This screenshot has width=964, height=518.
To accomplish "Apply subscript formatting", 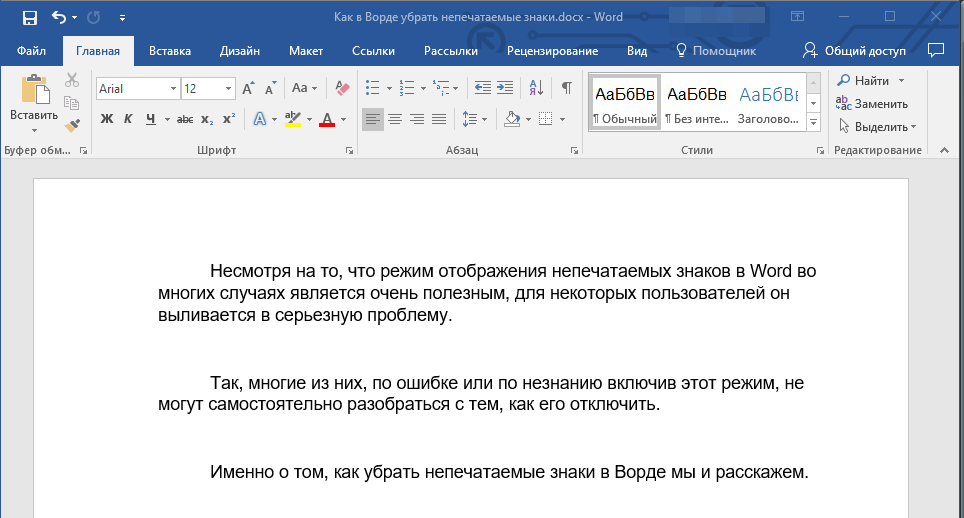I will click(207, 119).
